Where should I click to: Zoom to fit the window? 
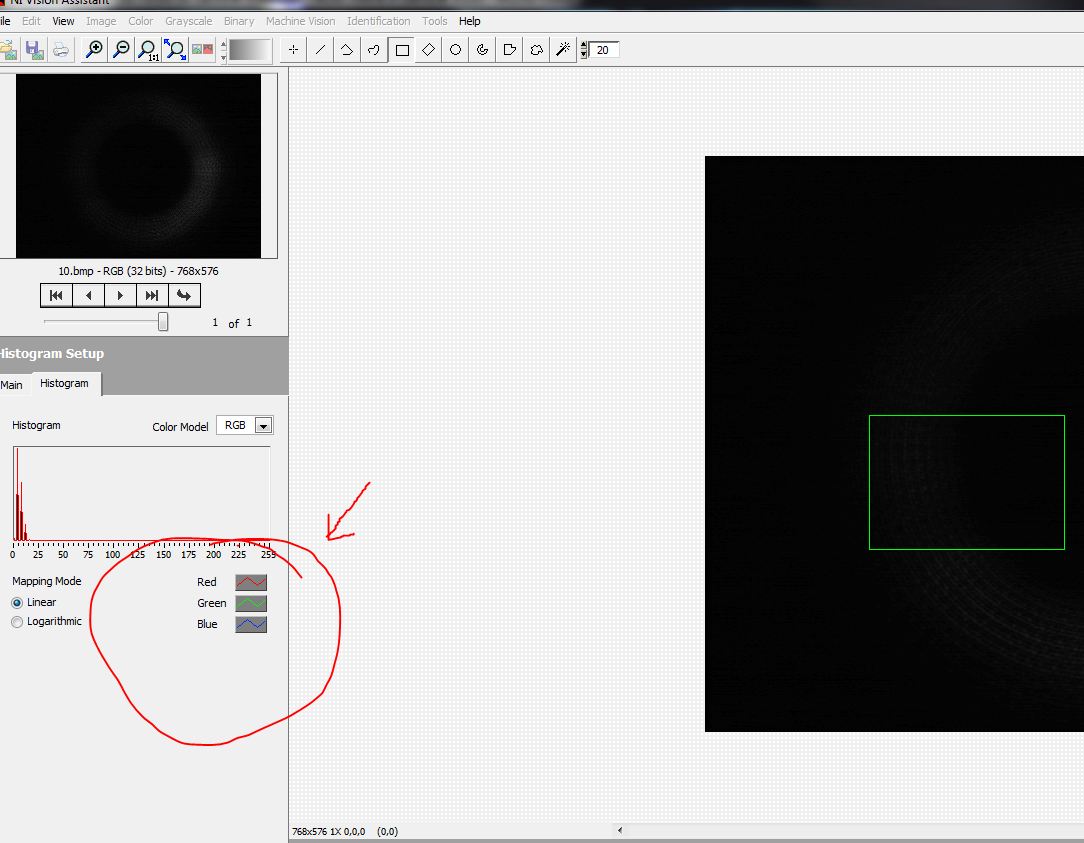pos(175,50)
